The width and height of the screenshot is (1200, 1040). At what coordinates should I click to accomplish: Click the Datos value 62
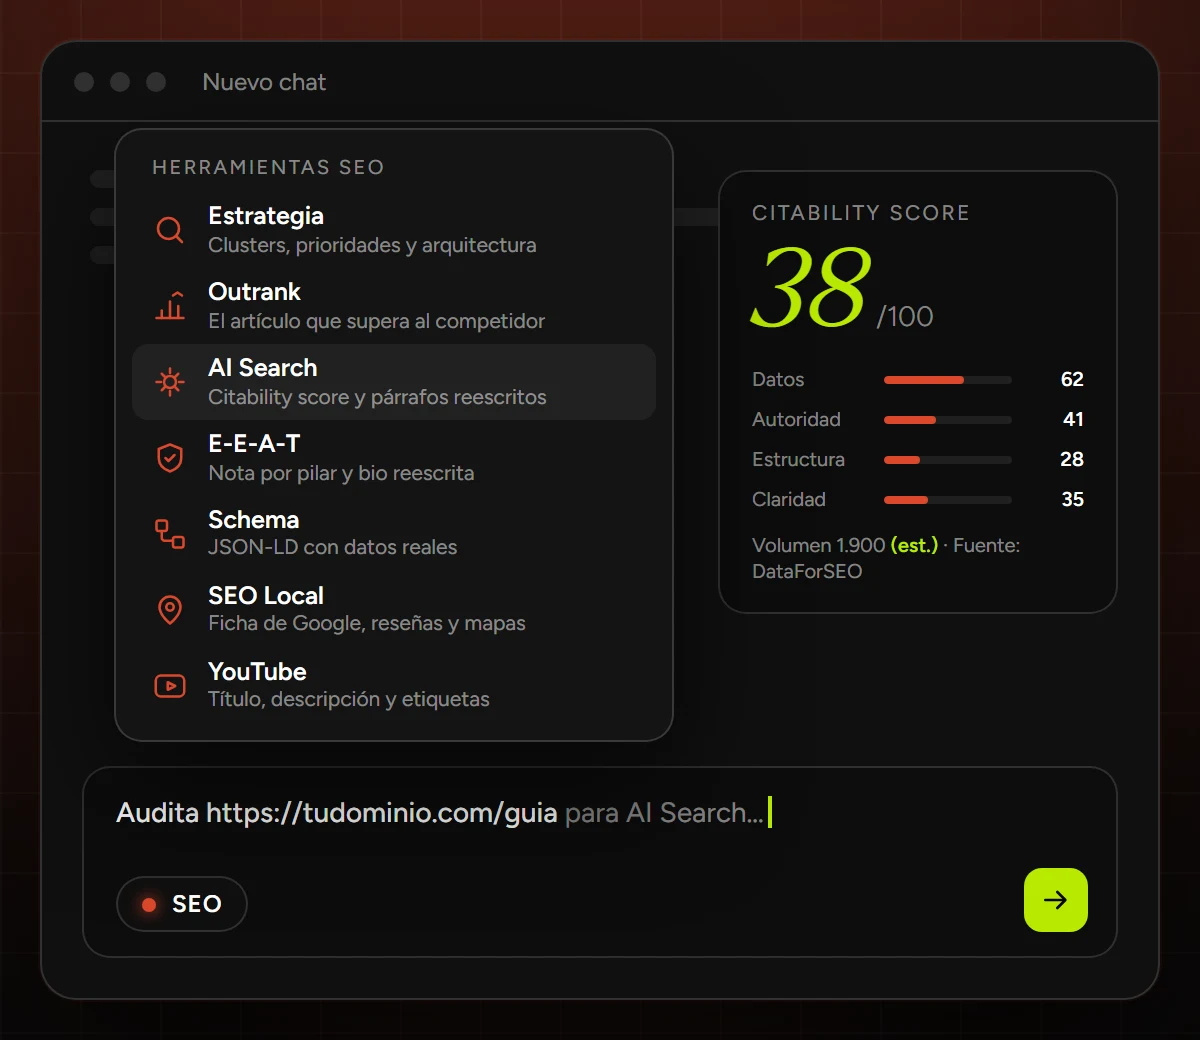pyautogui.click(x=1072, y=379)
